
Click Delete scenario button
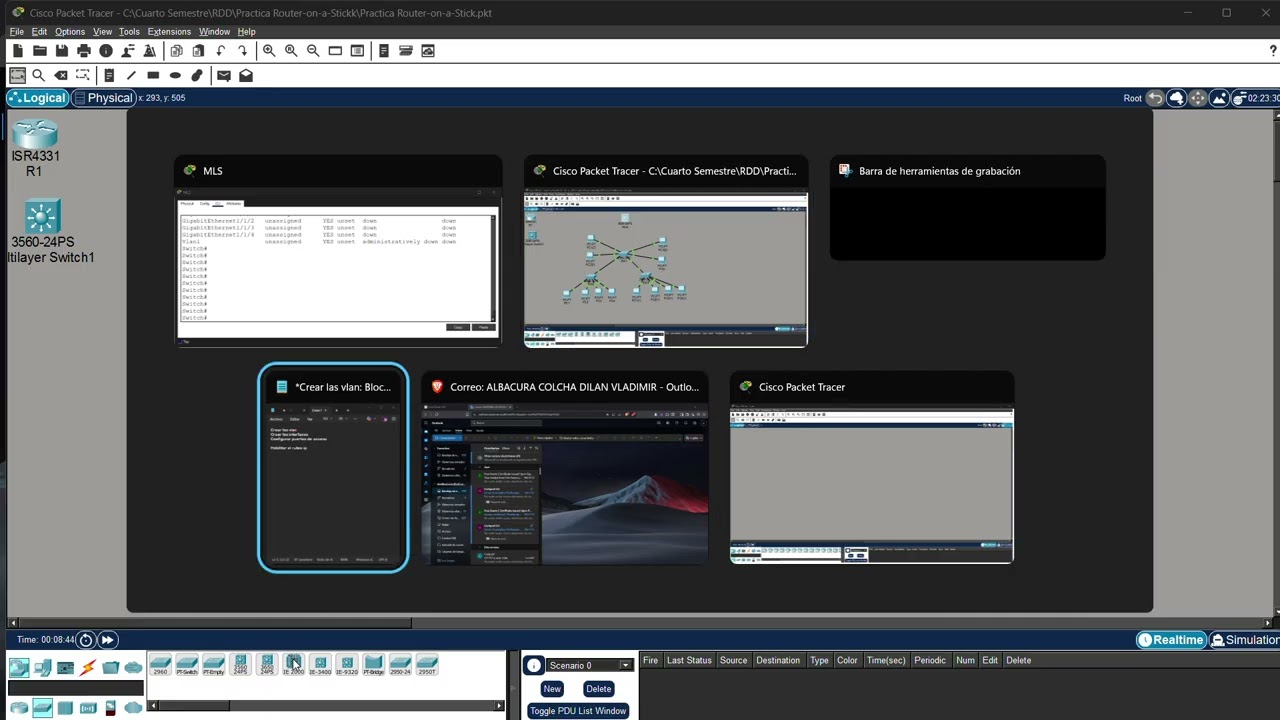click(x=599, y=689)
